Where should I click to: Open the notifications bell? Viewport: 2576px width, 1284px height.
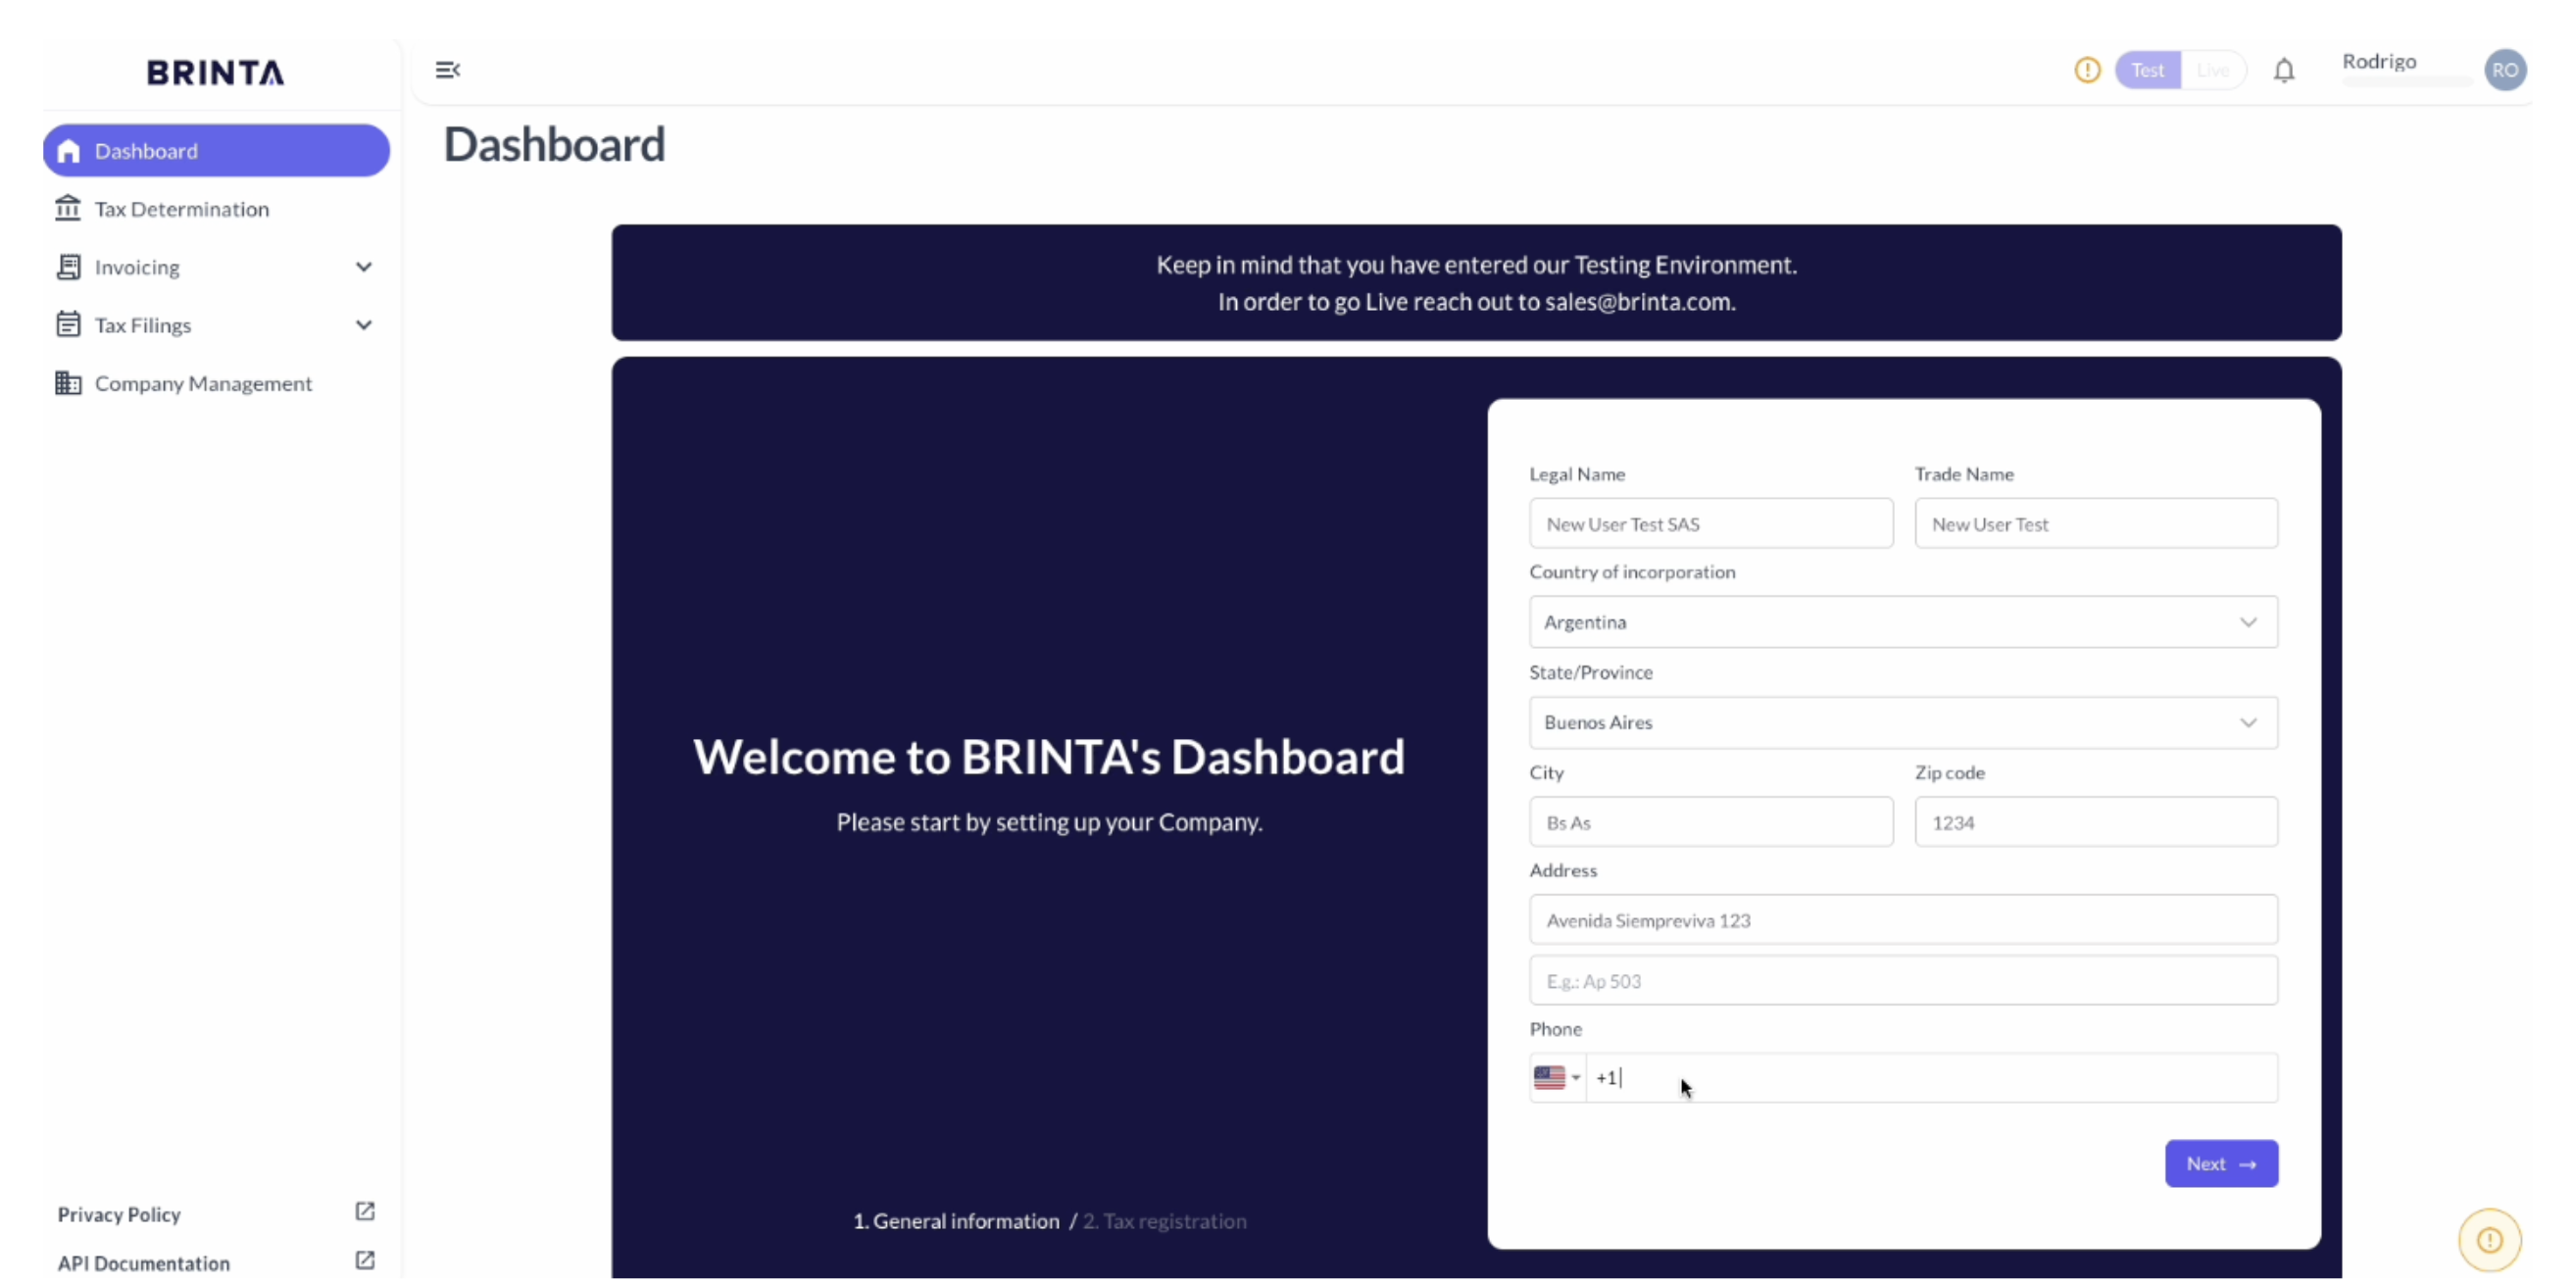point(2283,71)
